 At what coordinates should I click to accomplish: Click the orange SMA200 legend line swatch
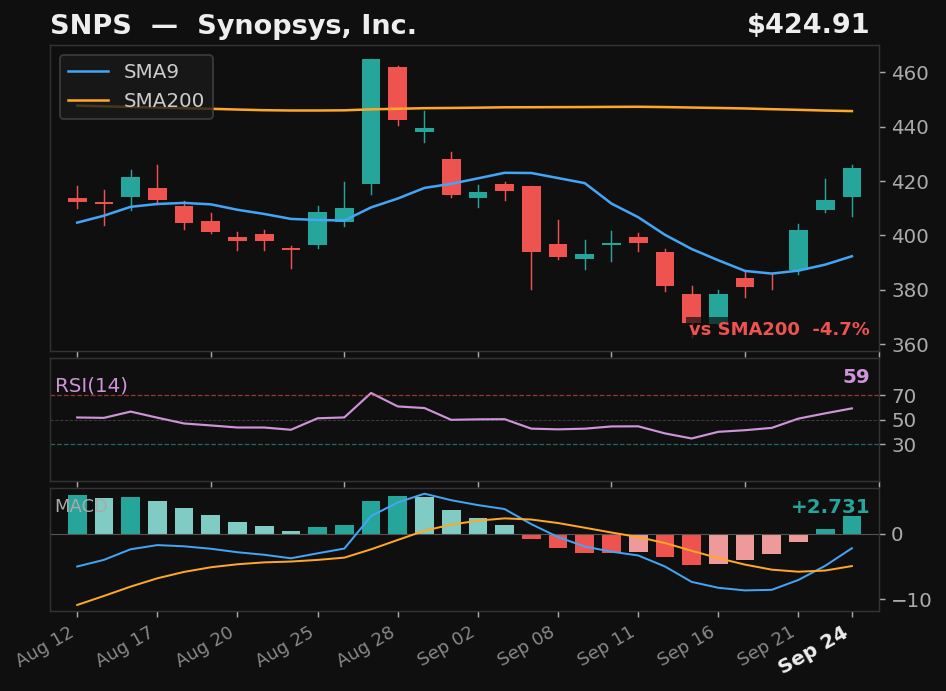click(x=89, y=100)
